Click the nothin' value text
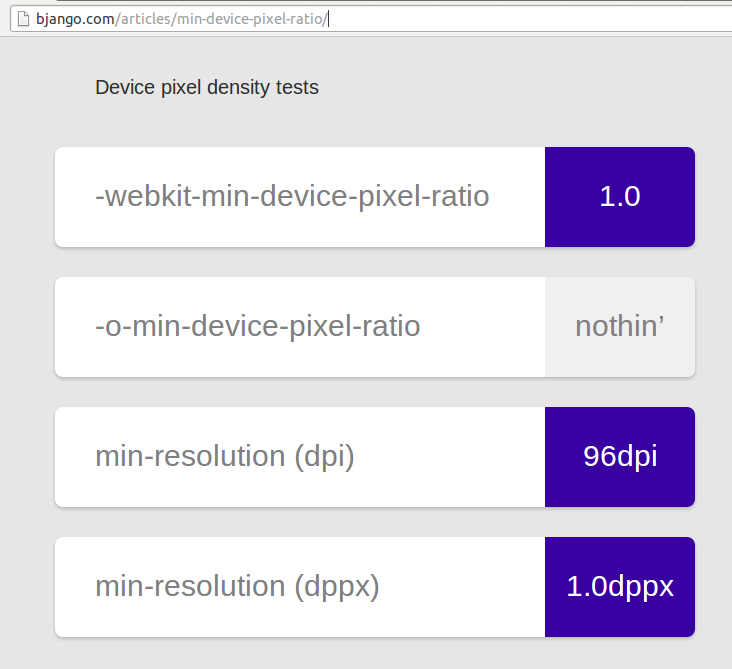Screen dimensions: 732x669 [619, 326]
